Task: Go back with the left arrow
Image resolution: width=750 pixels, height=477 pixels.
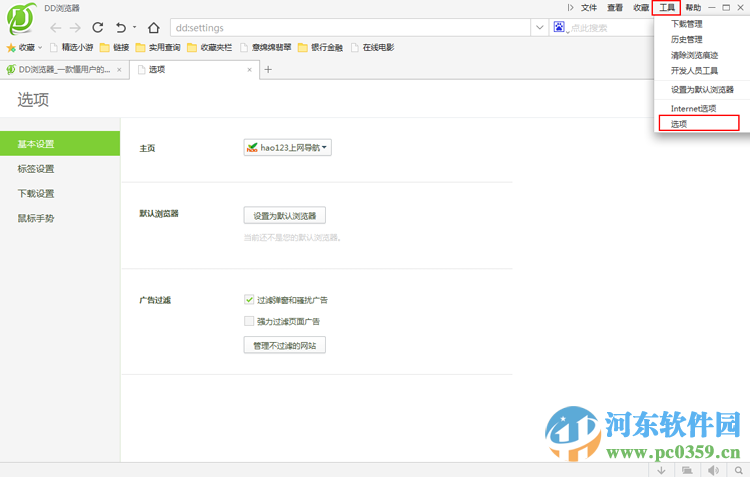Action: (55, 28)
